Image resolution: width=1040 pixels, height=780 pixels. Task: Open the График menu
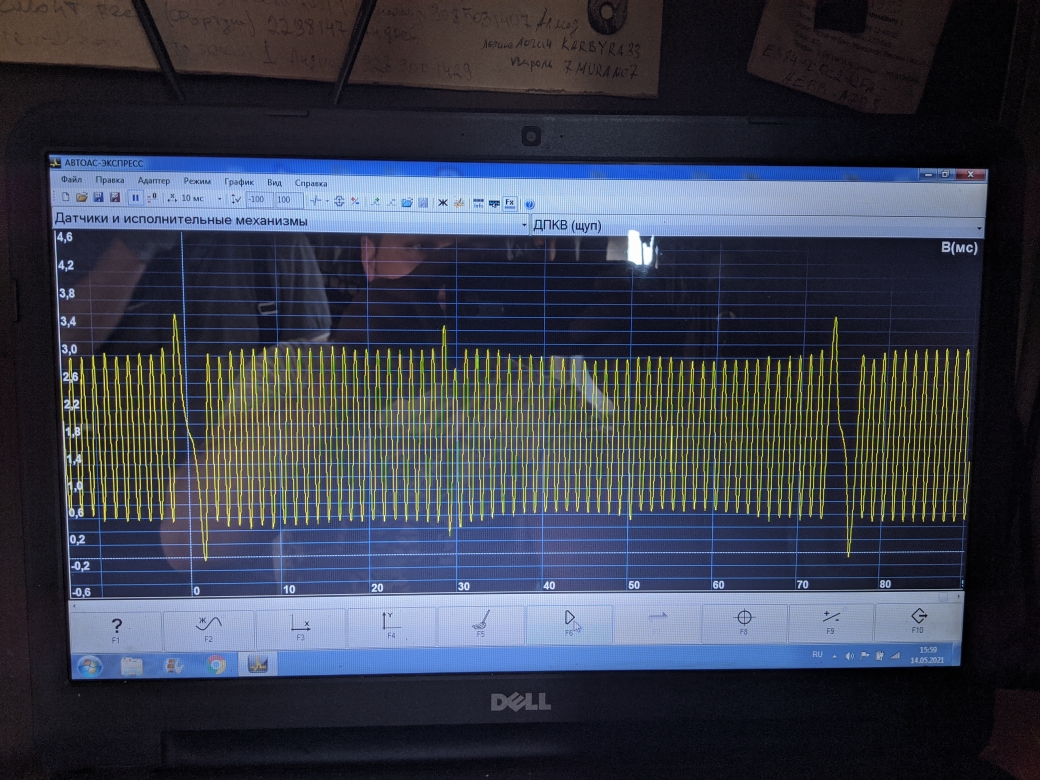(239, 182)
